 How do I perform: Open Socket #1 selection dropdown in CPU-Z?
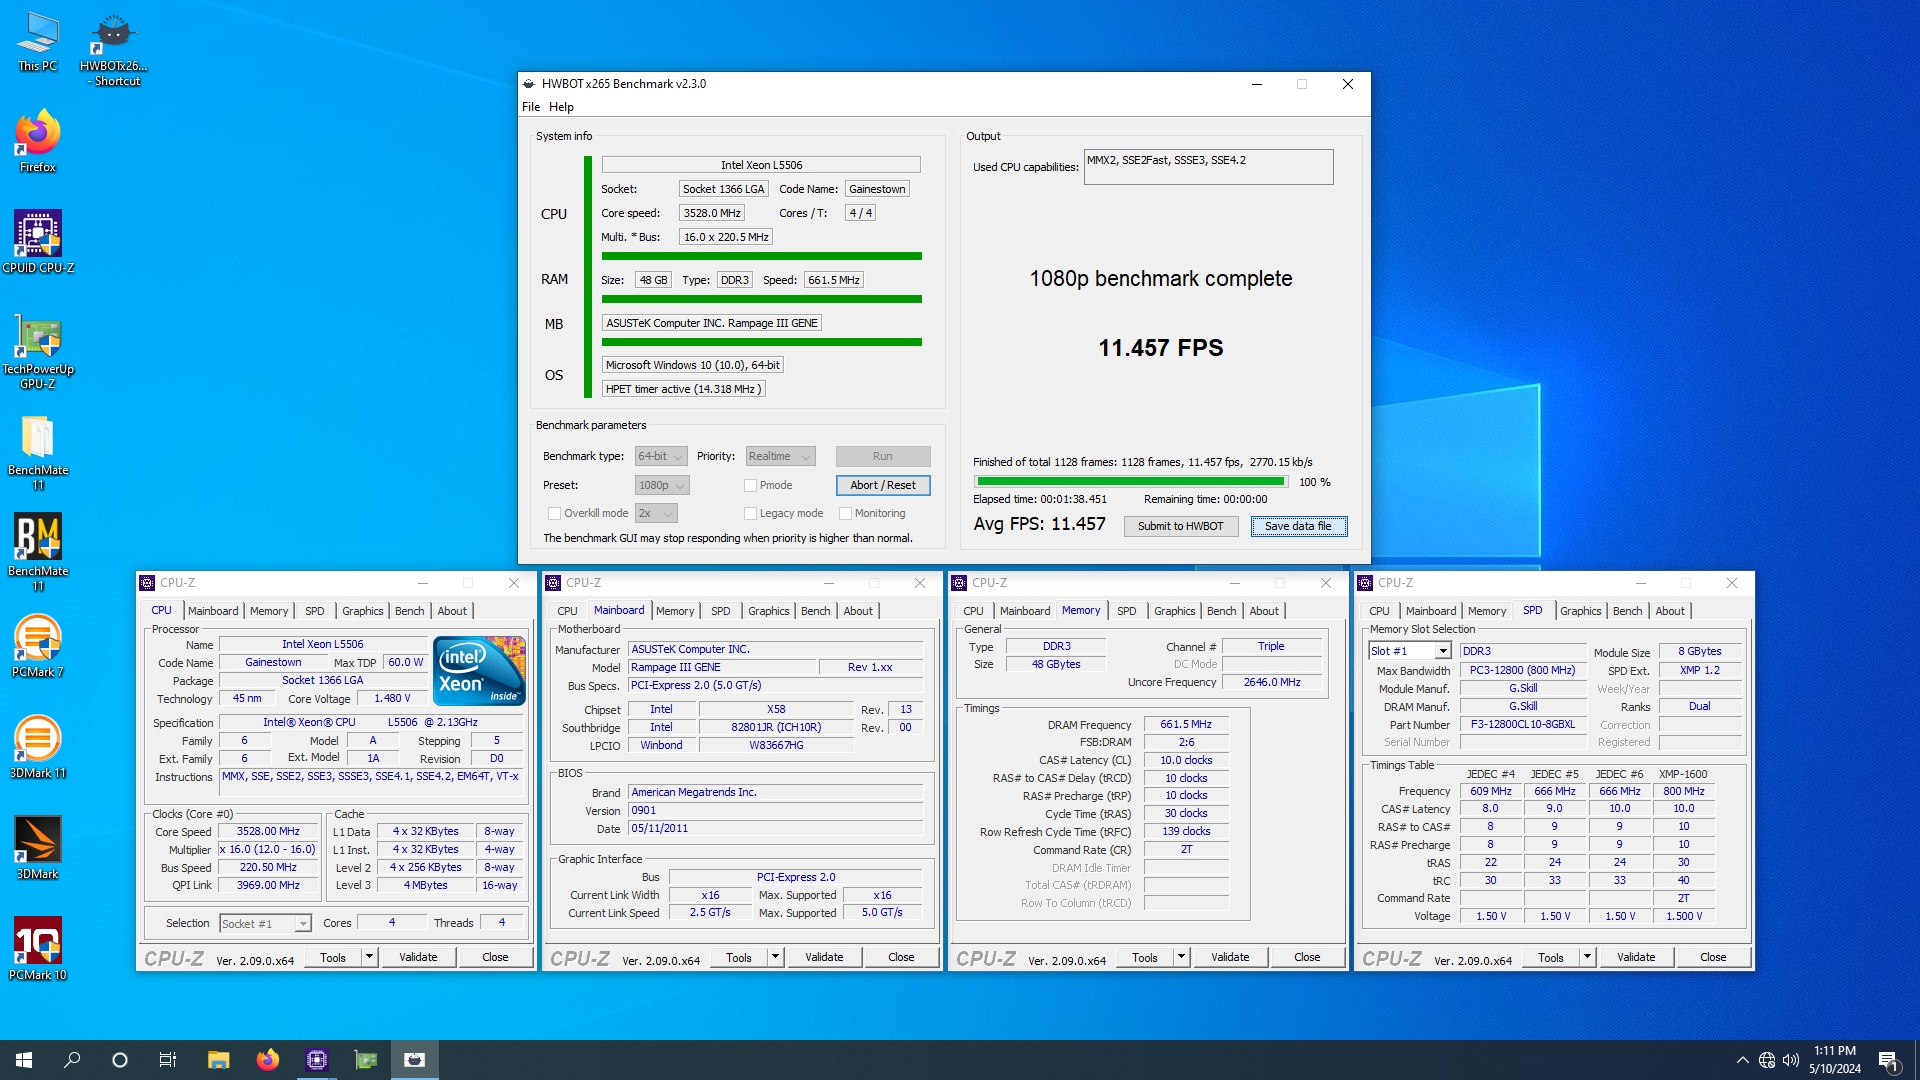pos(265,924)
